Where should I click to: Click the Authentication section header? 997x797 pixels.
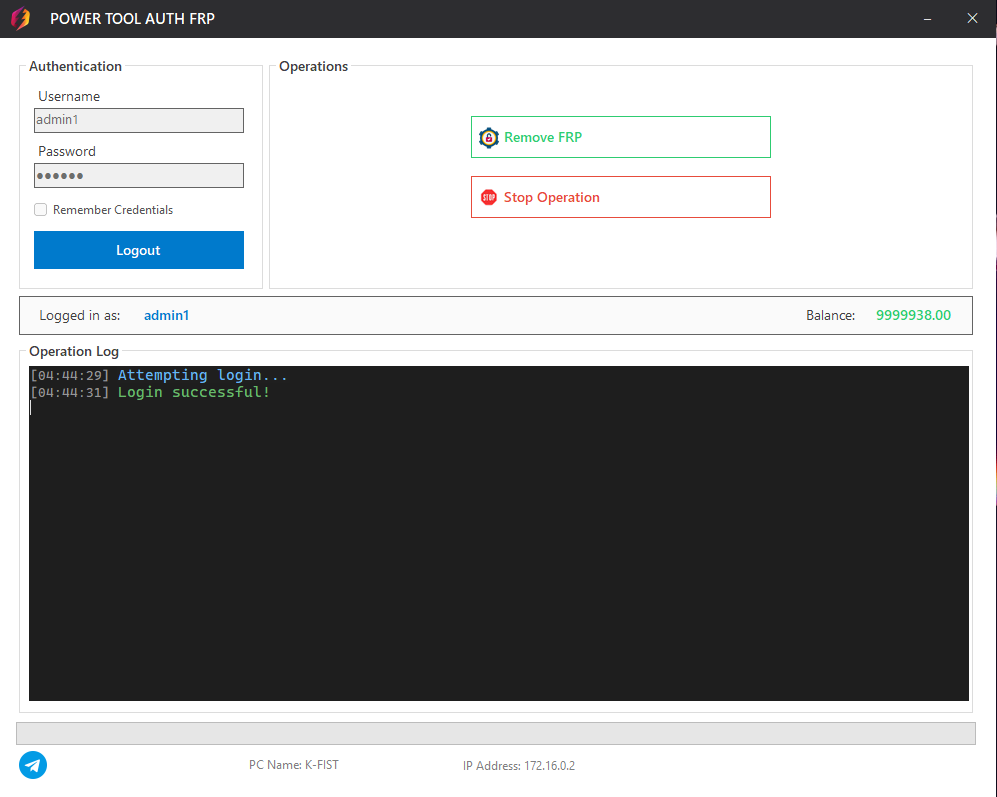point(75,66)
